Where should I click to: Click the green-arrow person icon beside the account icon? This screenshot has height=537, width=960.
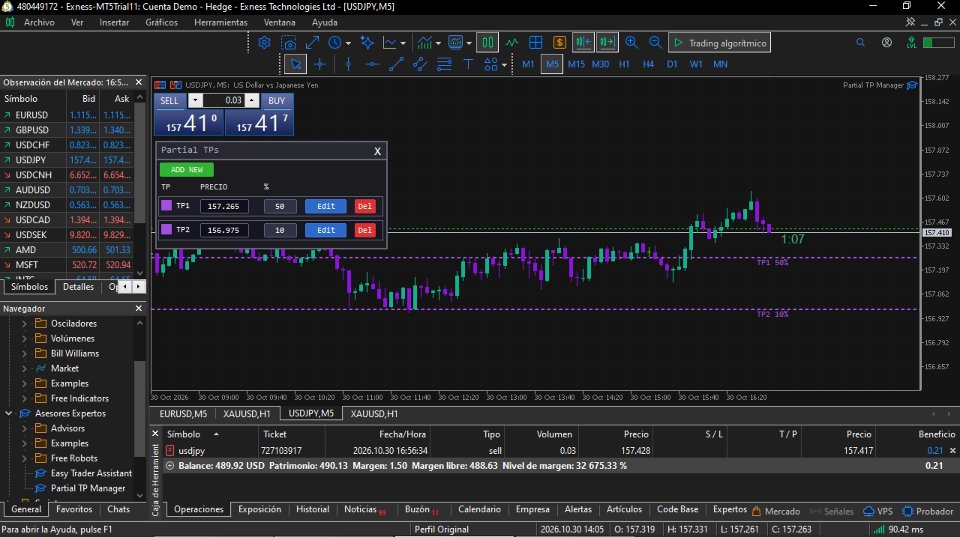pyautogui.click(x=912, y=43)
